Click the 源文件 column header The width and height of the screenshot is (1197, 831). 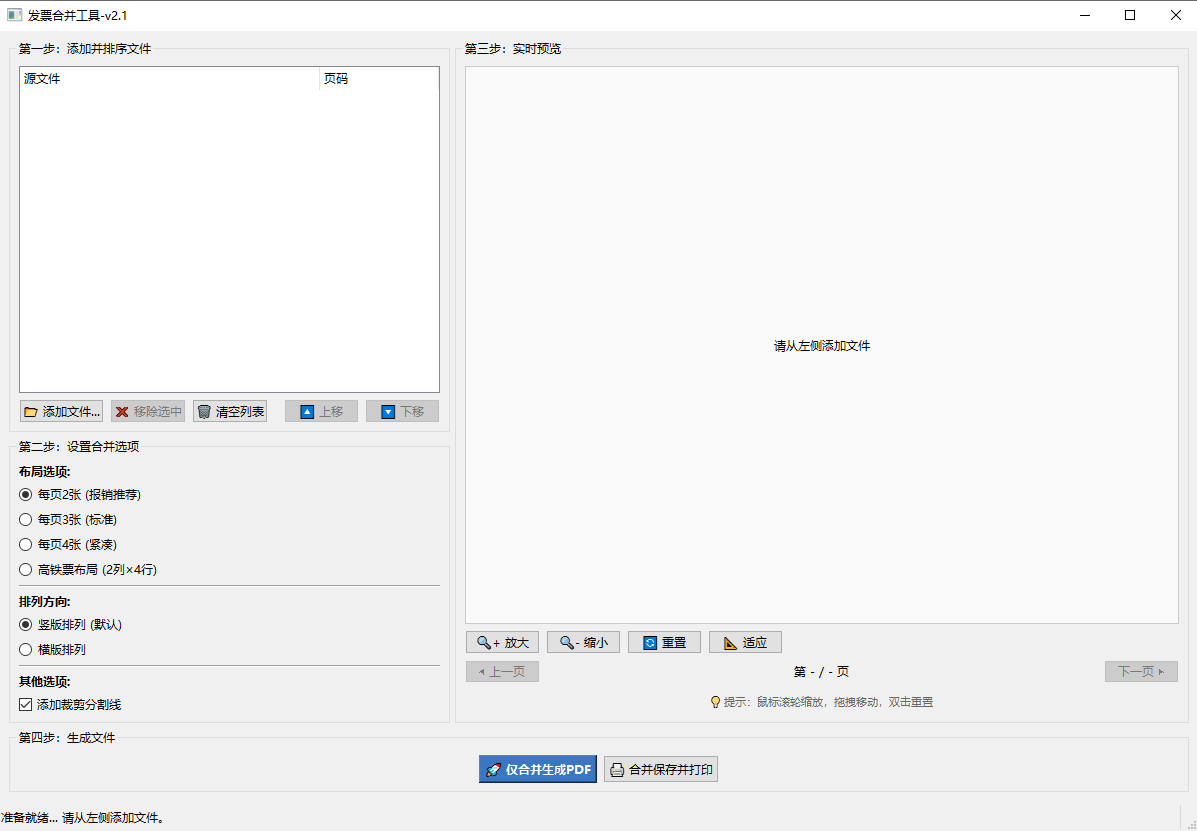(169, 79)
